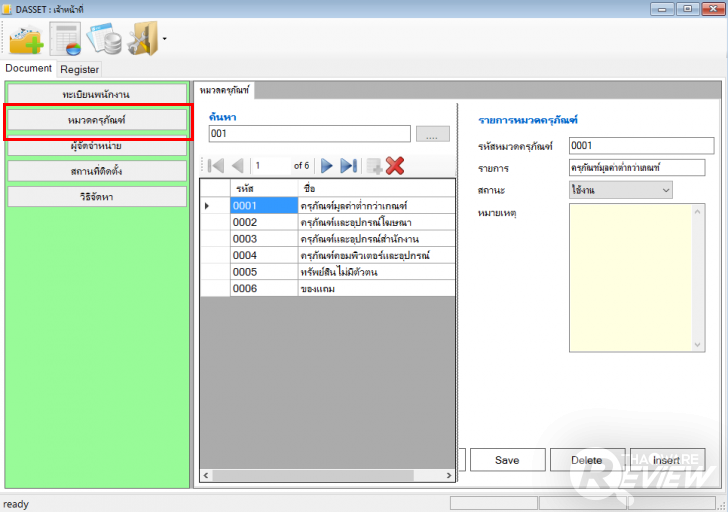Click the รหัสหมวดครุภัณฑ์ code field
728x512 pixels.
point(641,146)
